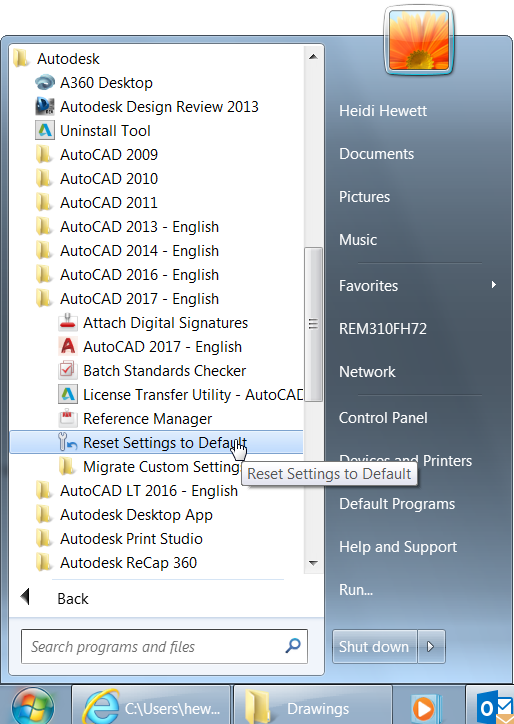Click the Uninstall Tool icon

(45, 131)
